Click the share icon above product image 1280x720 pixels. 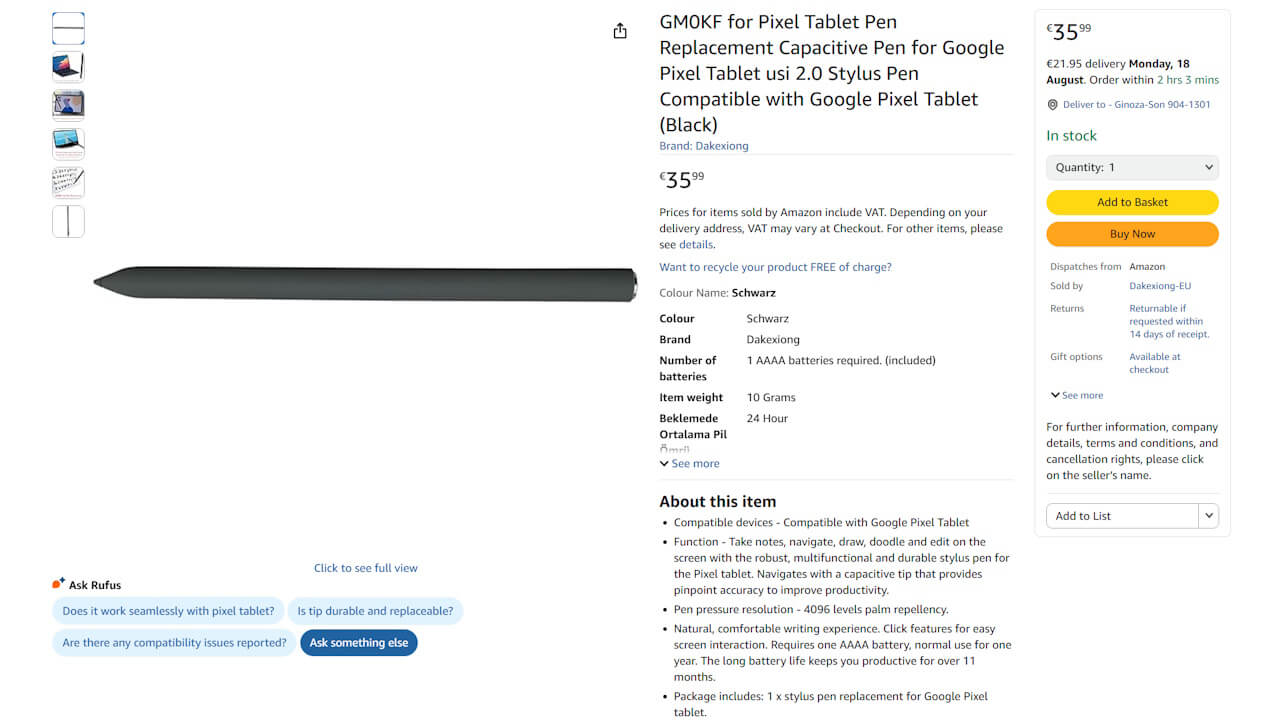tap(620, 31)
